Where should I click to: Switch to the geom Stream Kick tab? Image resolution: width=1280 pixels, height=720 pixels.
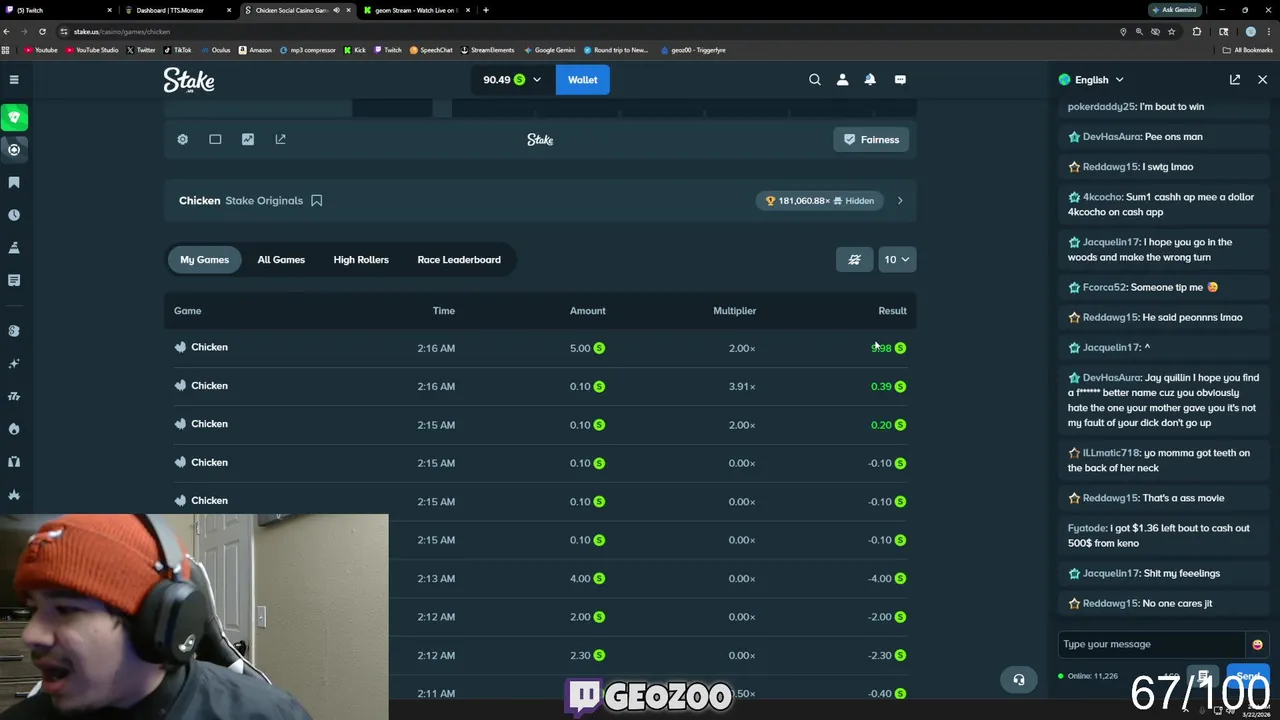(x=416, y=10)
